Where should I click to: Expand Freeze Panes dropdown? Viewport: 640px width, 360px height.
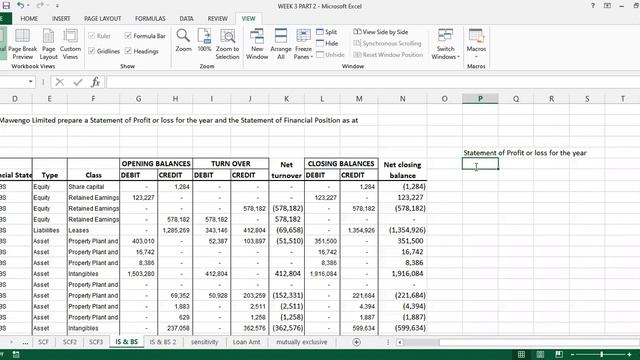coord(303,53)
